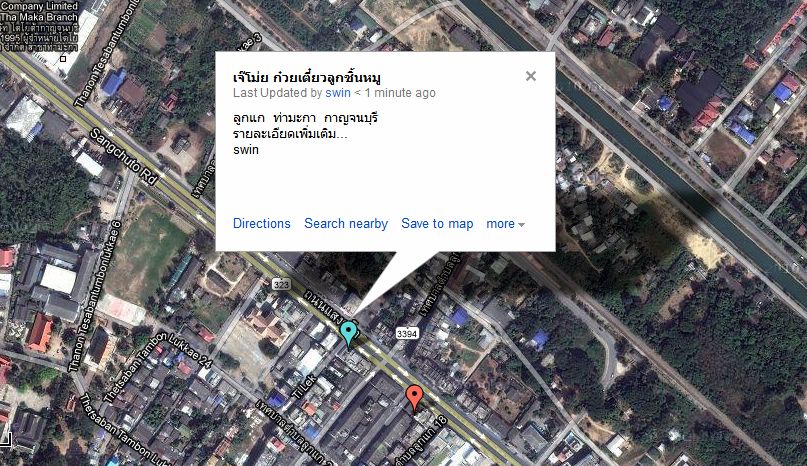Screen dimensions: 807x466
Task: Close the place info popup
Action: 531,76
